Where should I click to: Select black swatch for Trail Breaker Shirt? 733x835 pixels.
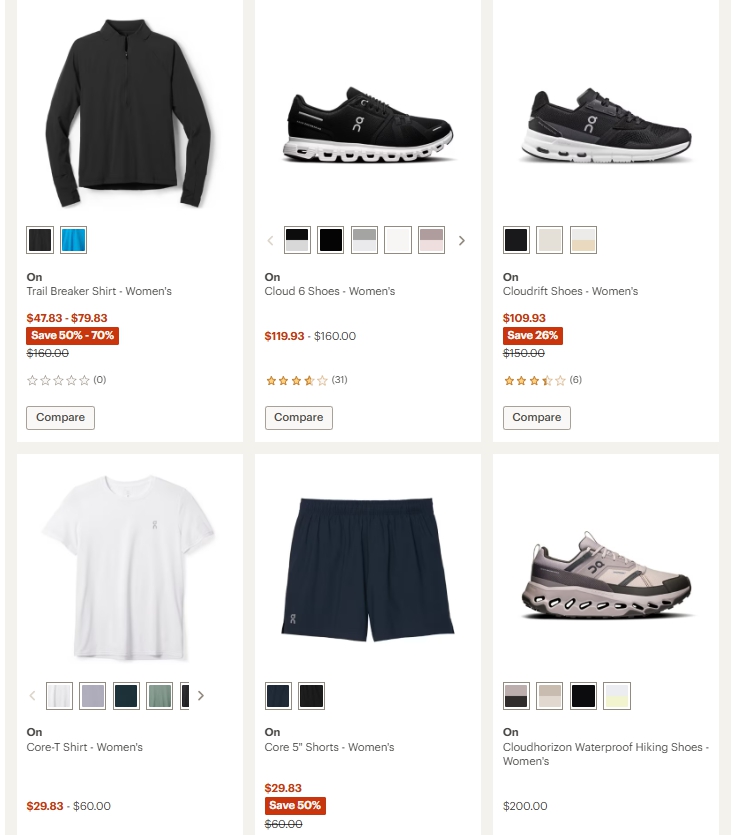click(40, 240)
